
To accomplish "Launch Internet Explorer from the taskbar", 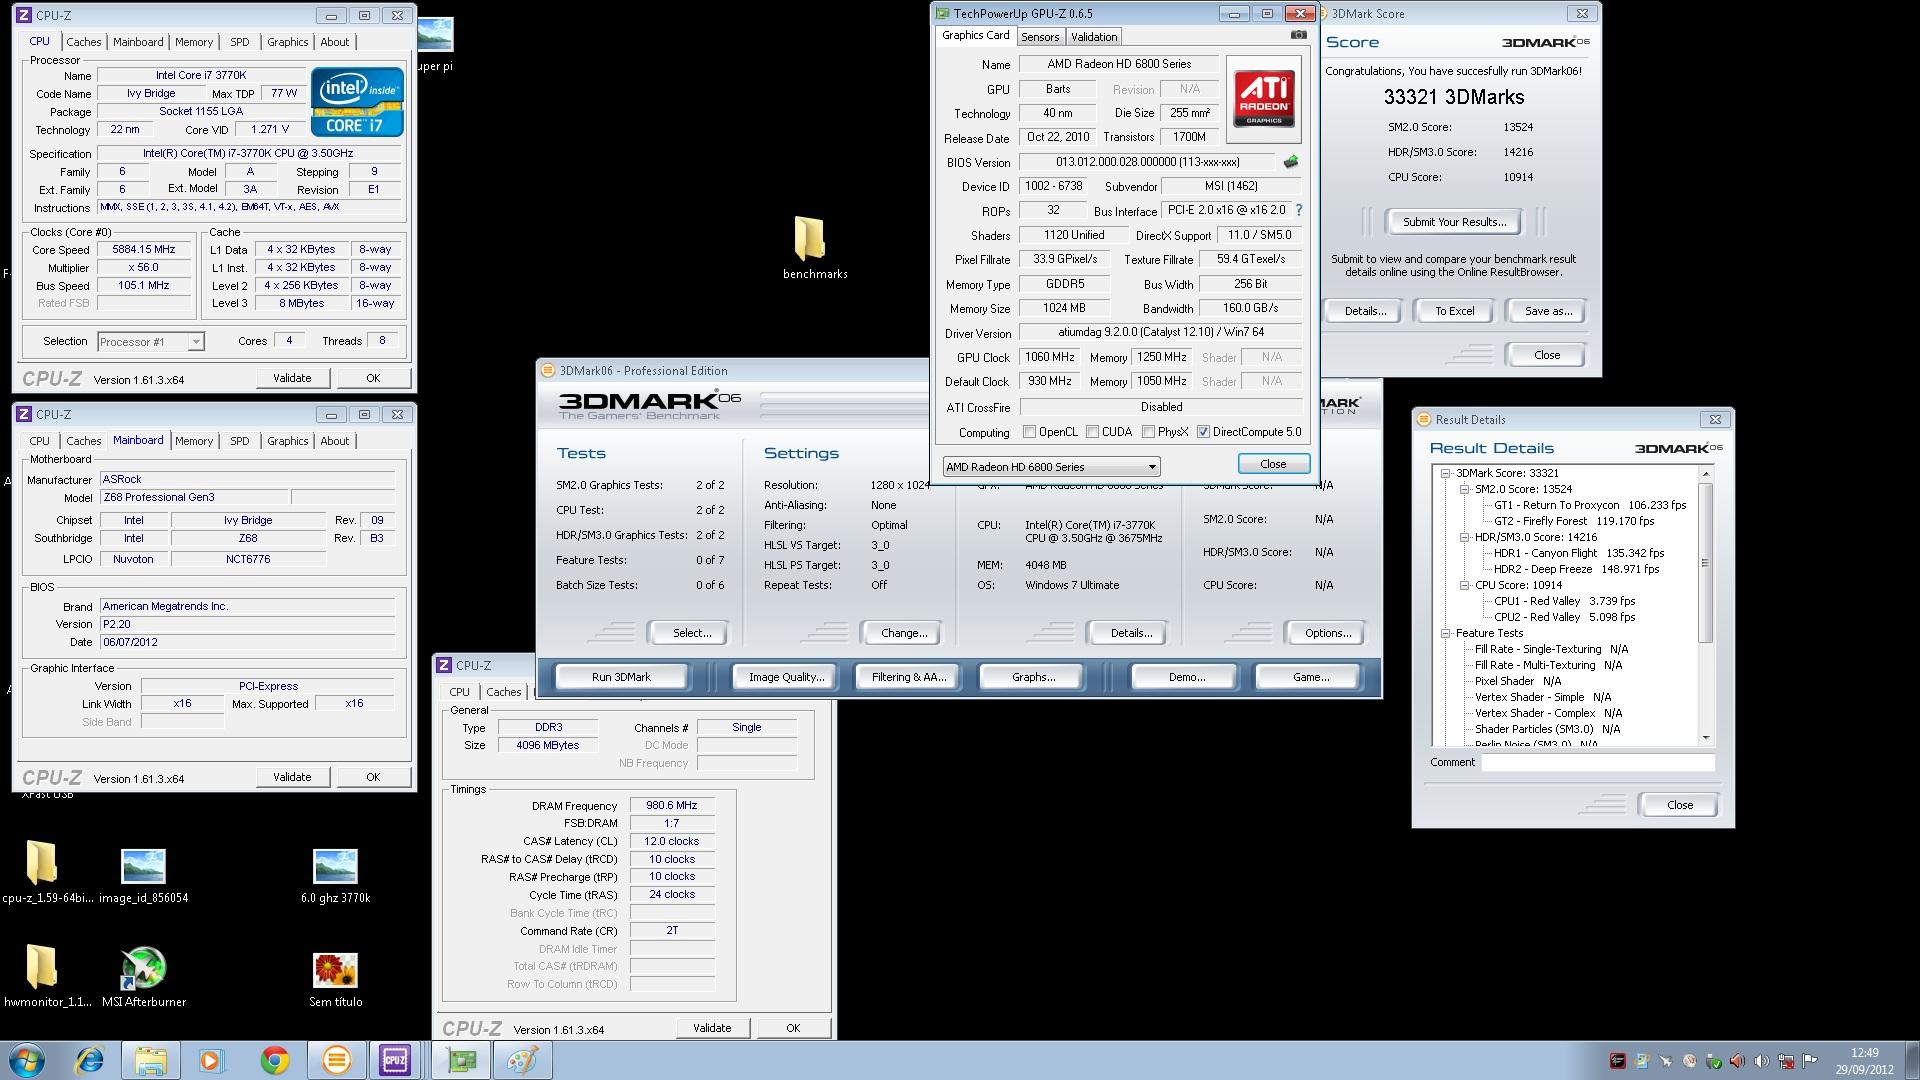I will pos(90,1060).
